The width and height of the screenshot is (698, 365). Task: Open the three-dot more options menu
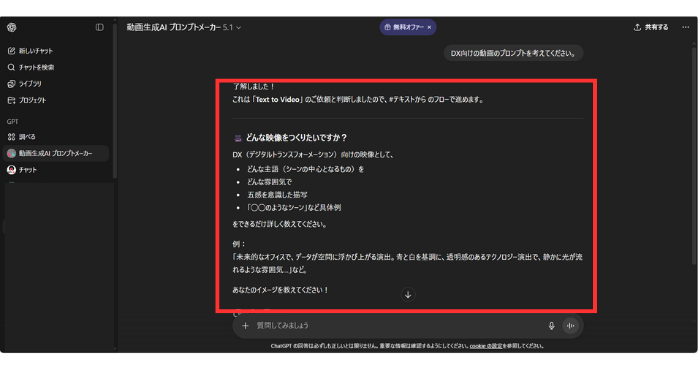tap(686, 28)
